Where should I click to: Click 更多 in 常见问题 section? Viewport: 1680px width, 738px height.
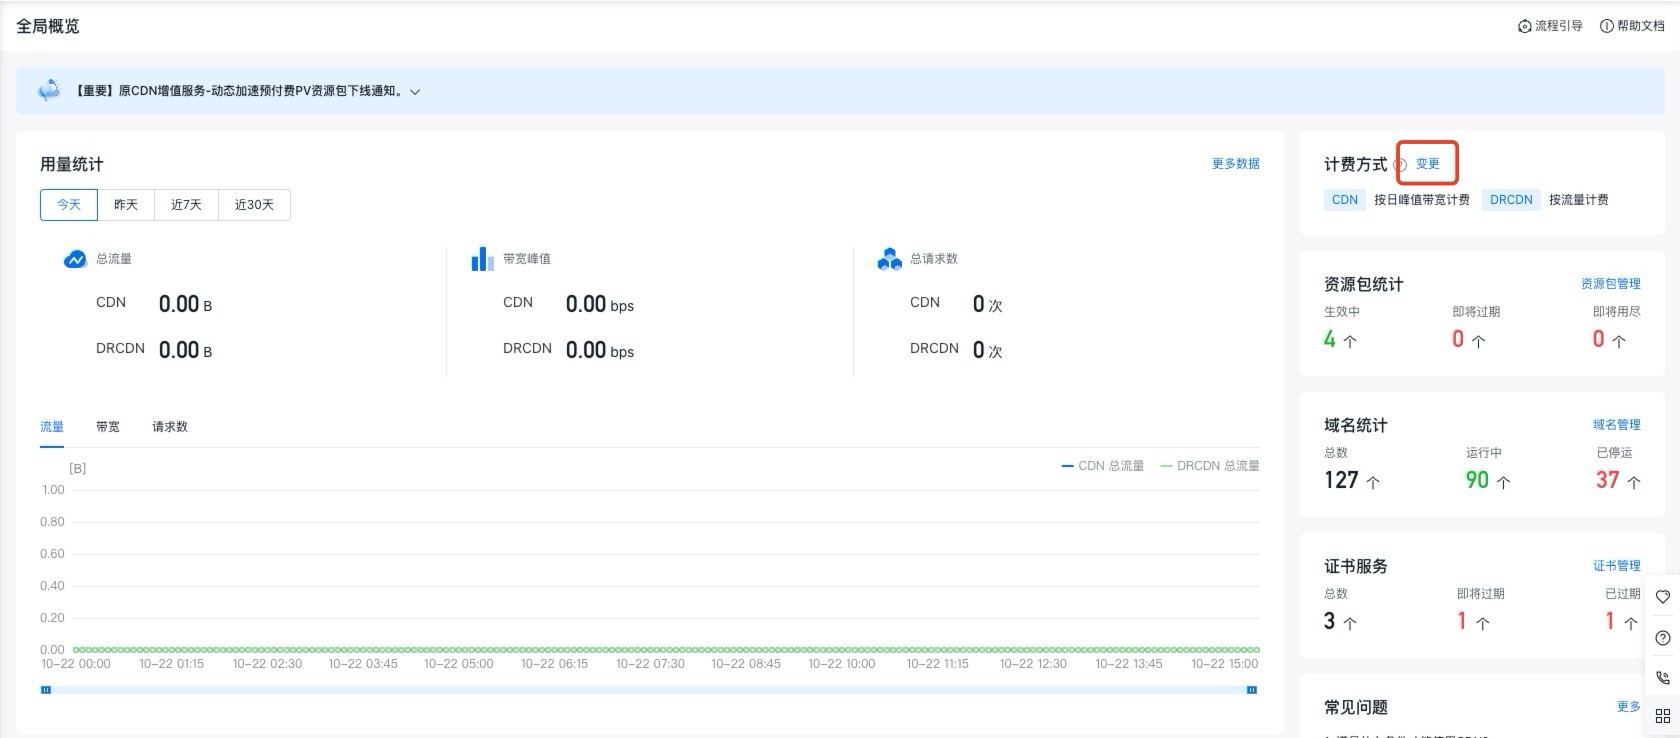[x=1629, y=707]
